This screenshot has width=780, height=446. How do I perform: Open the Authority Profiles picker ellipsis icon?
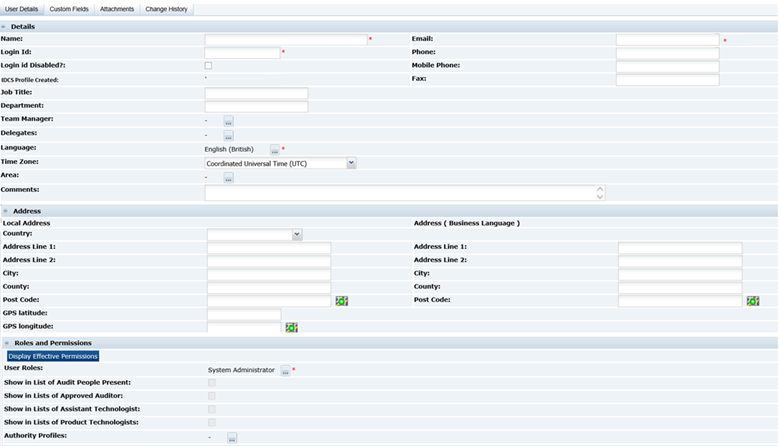232,438
